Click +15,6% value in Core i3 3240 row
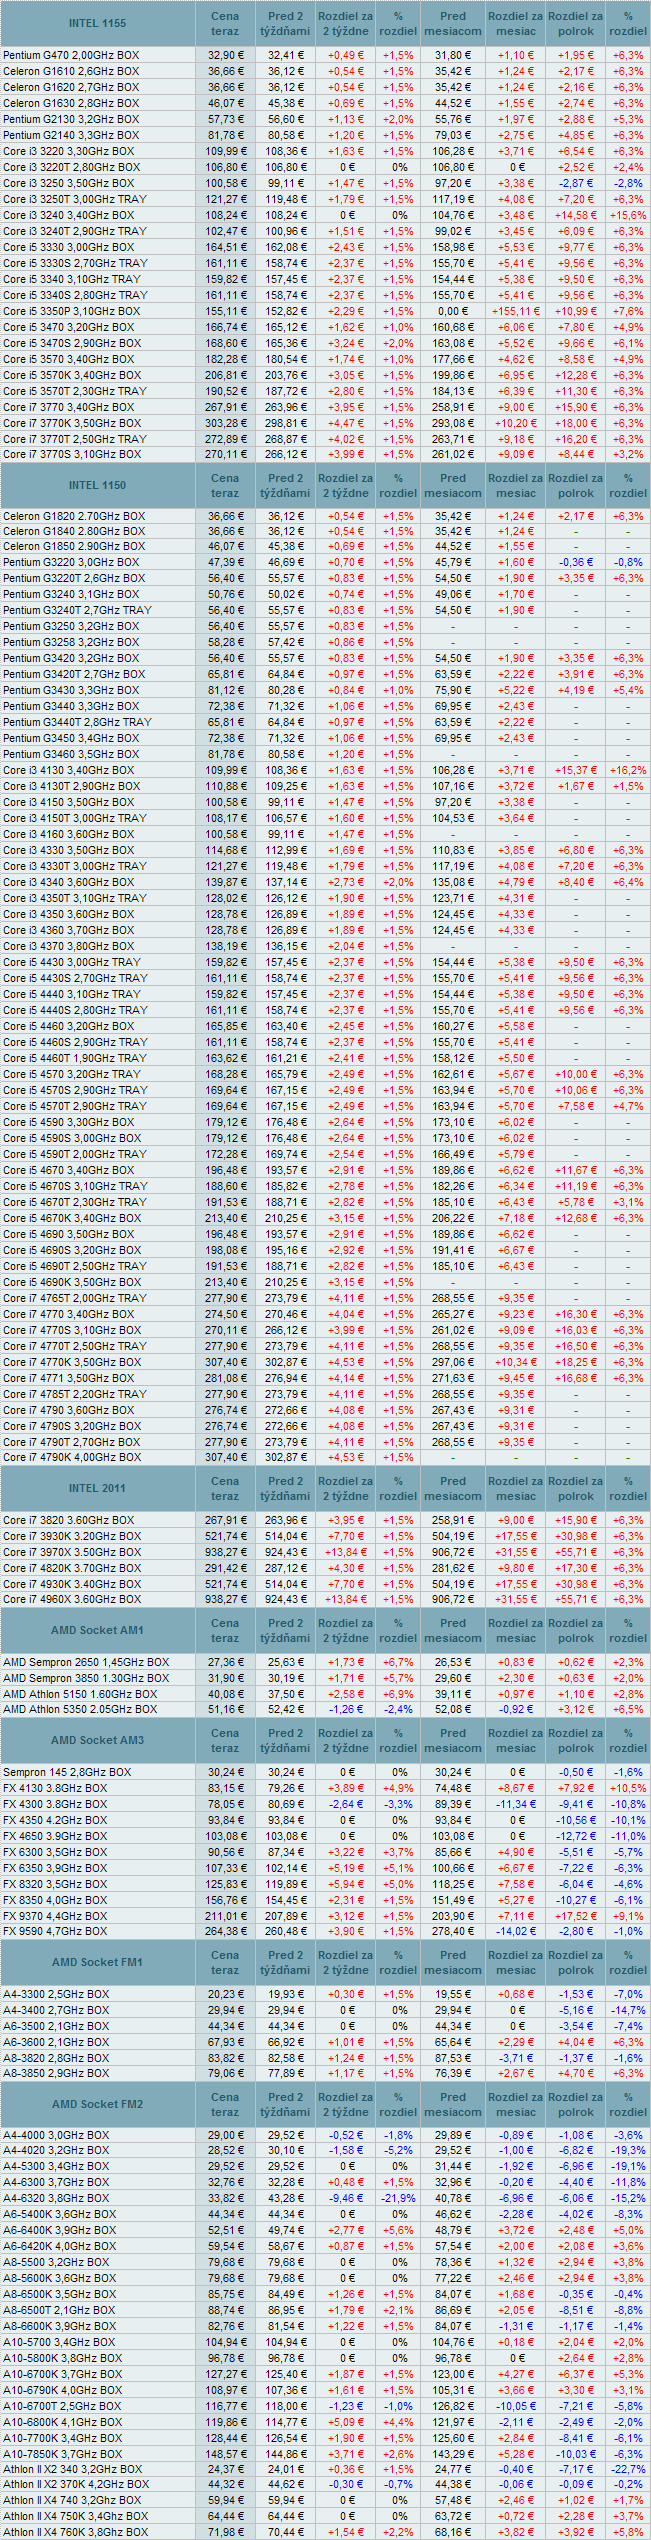Image resolution: width=651 pixels, height=2540 pixels. [628, 215]
